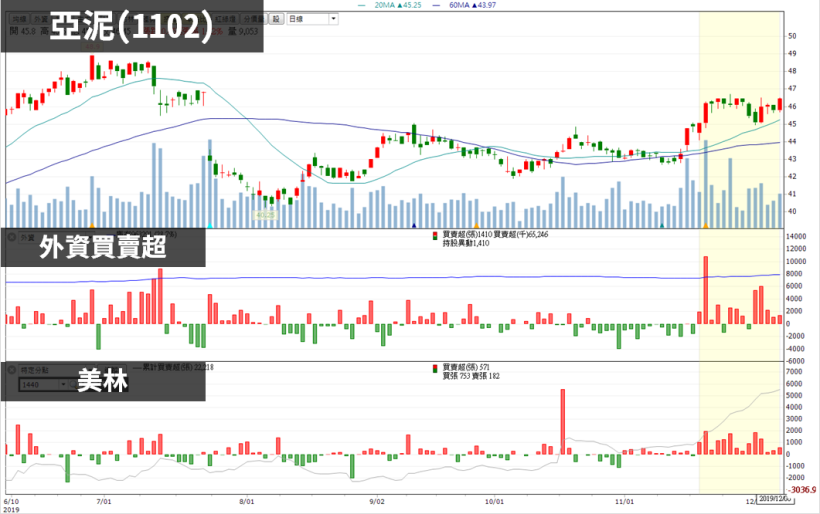Click the 持股異動1,410 legend text
This screenshot has width=820, height=514.
pos(466,243)
